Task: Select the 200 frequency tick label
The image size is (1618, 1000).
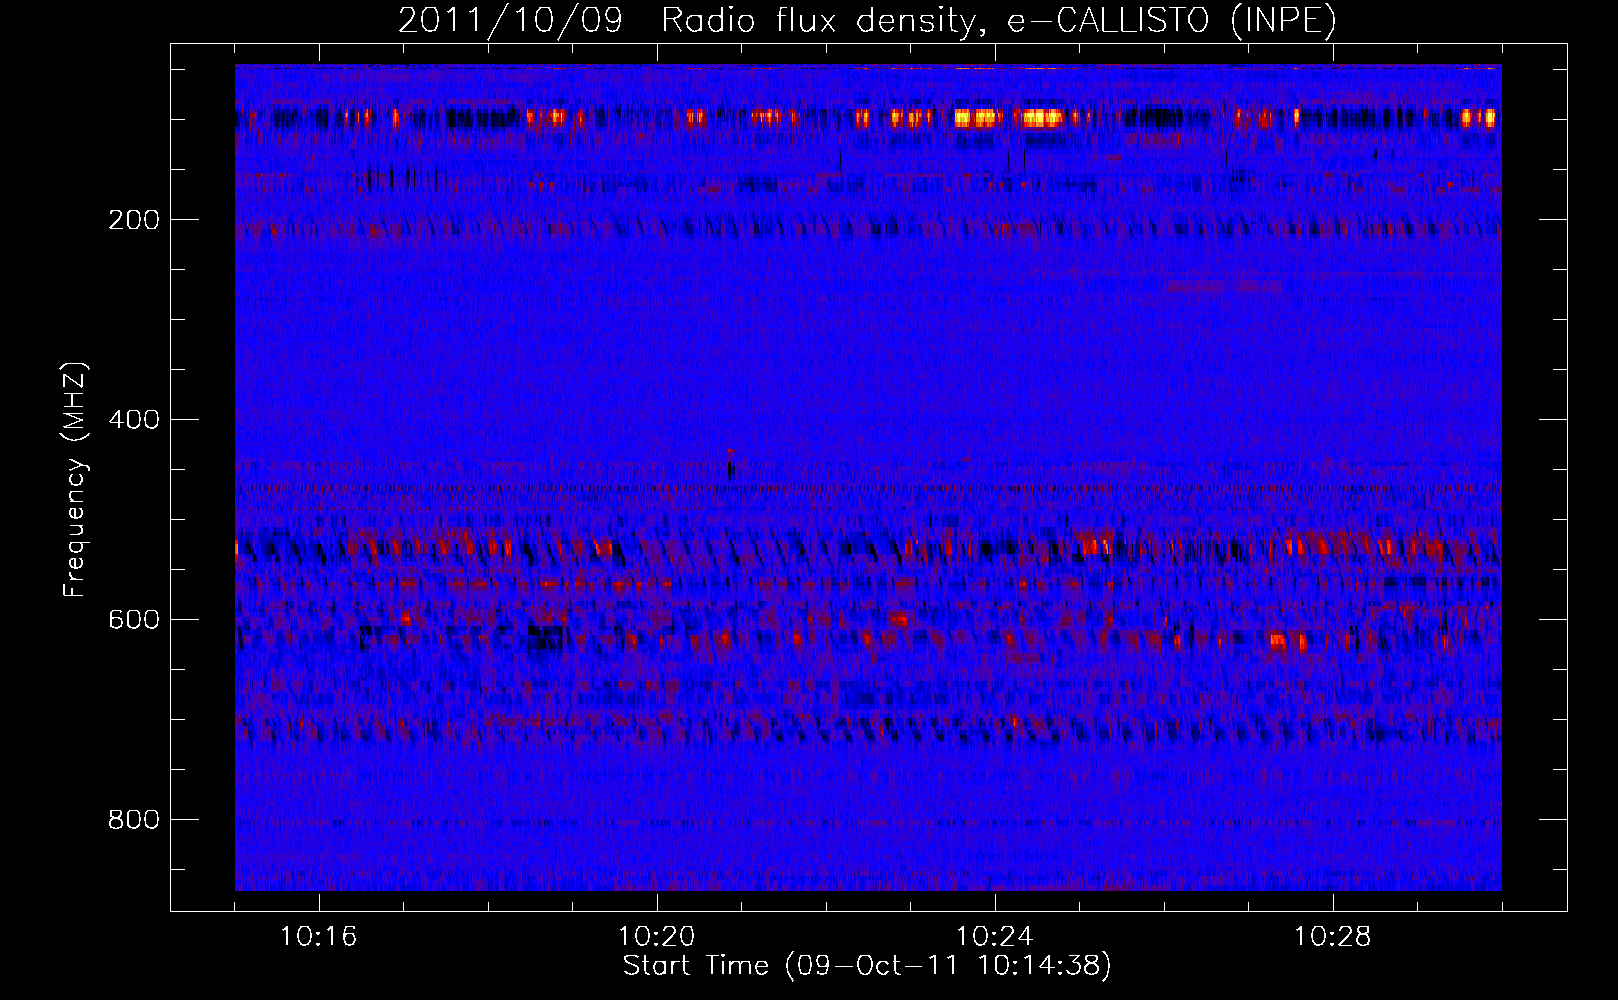Action: pyautogui.click(x=134, y=220)
